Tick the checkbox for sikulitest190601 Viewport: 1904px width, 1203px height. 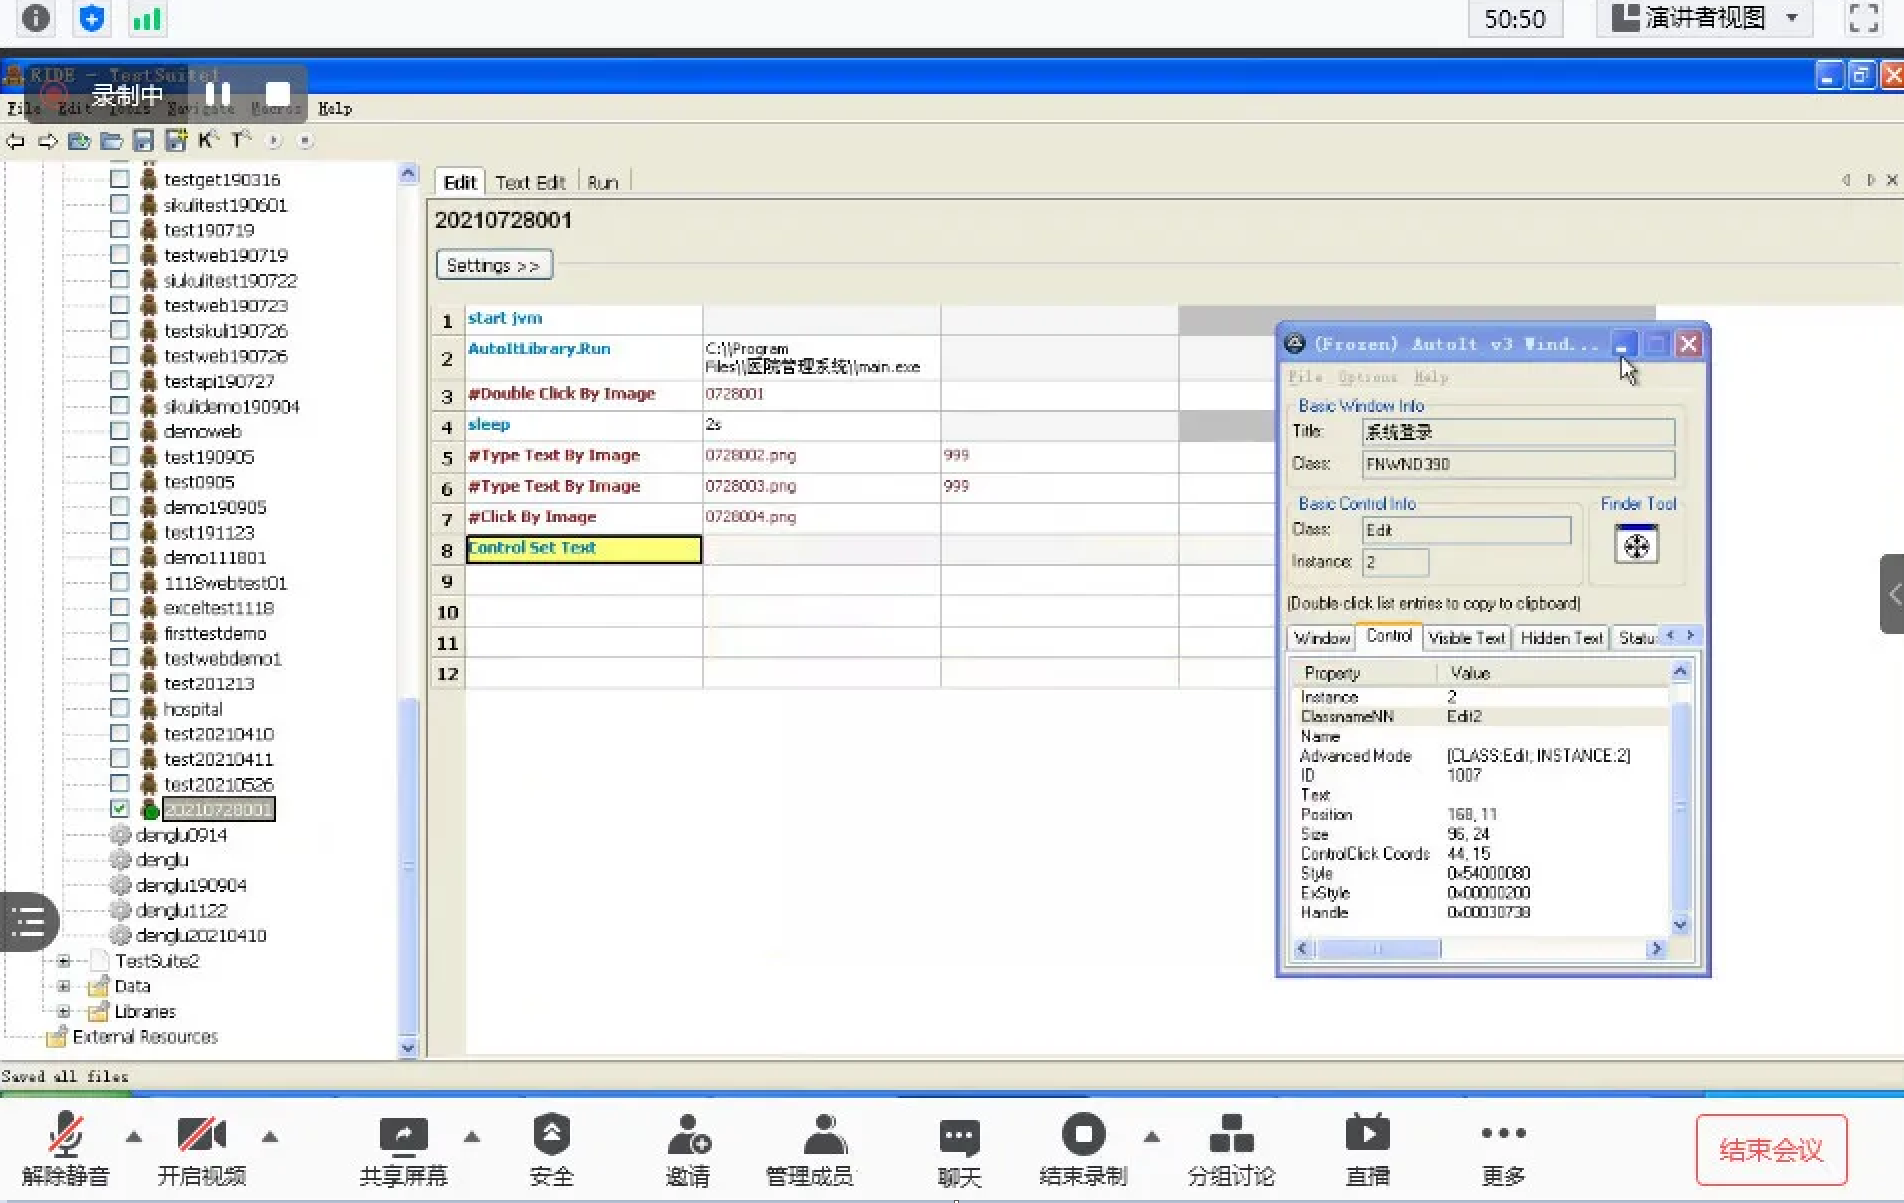[x=119, y=204]
